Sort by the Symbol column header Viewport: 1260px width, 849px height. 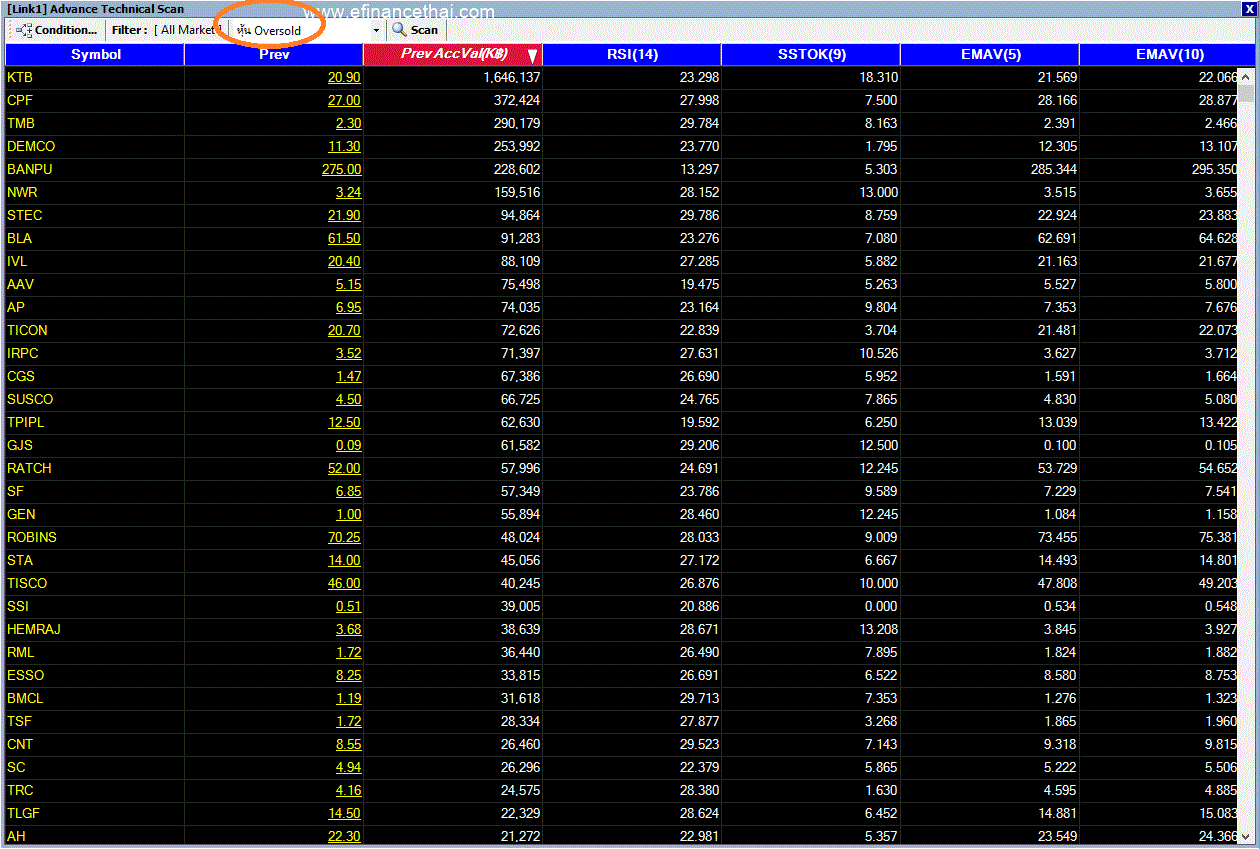(x=95, y=55)
